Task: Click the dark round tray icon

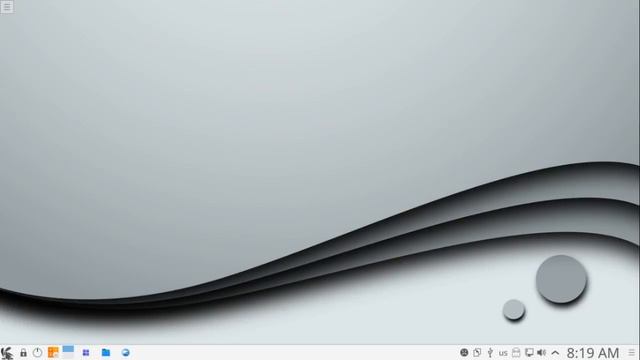Action: click(464, 353)
